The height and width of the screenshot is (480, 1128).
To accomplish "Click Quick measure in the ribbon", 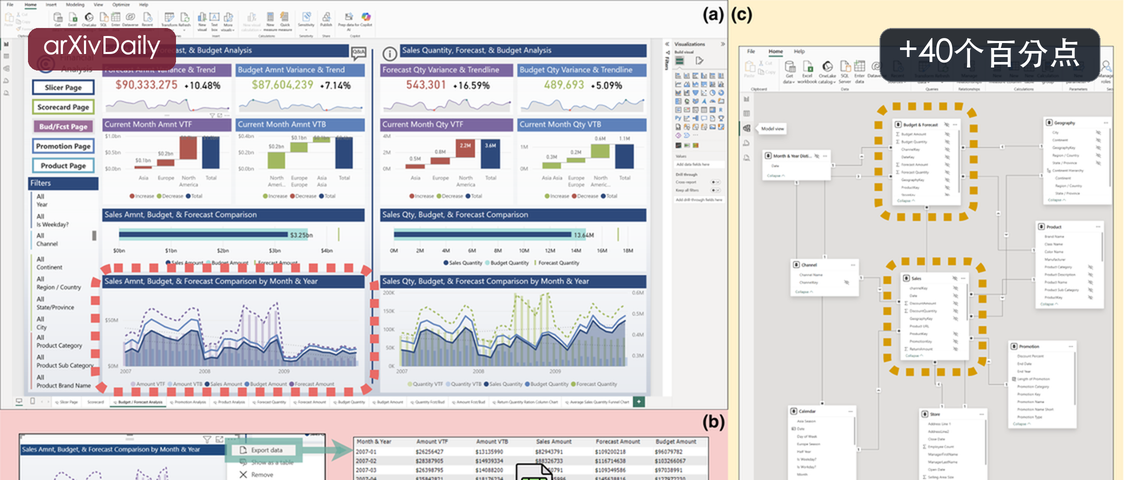I will pyautogui.click(x=285, y=21).
